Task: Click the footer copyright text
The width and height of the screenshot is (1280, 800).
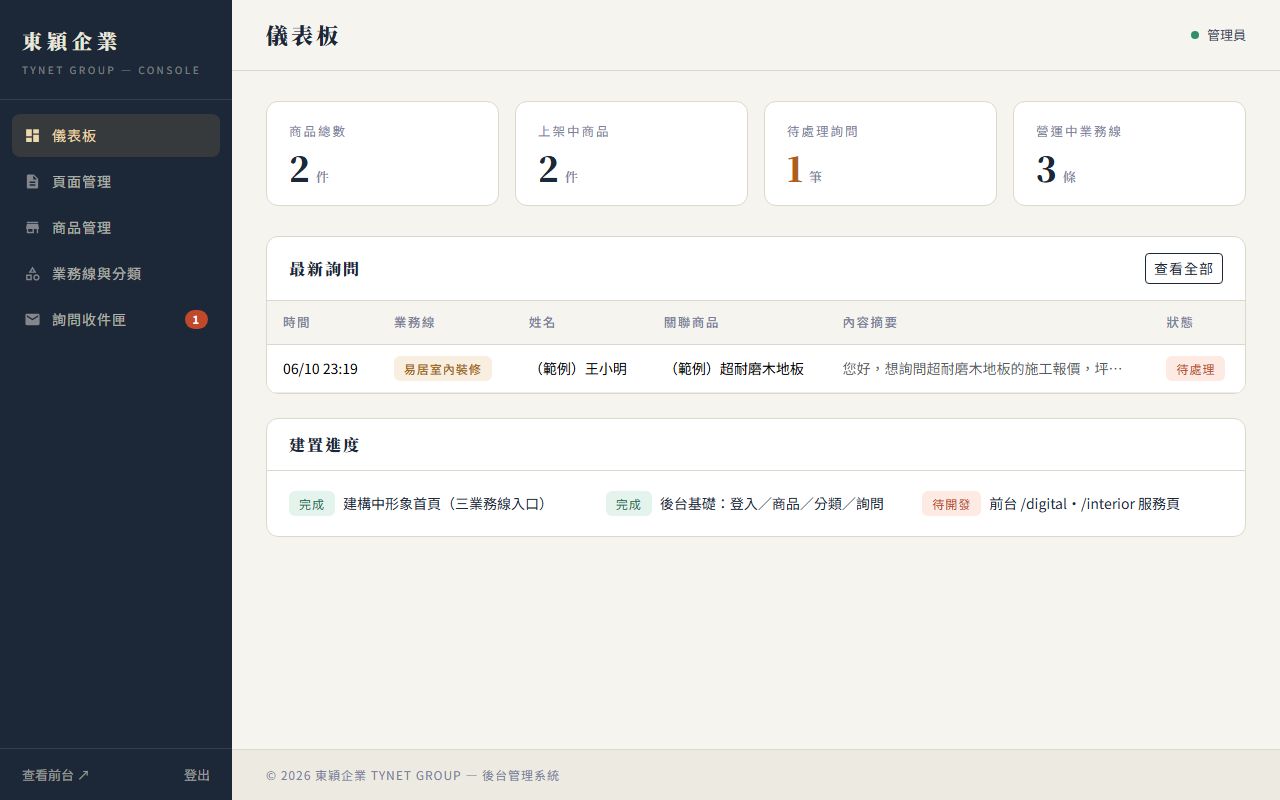Action: pos(413,775)
